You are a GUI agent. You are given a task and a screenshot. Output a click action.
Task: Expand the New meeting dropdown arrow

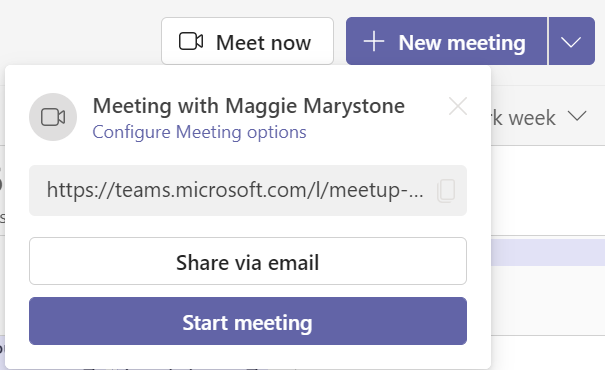coord(571,41)
